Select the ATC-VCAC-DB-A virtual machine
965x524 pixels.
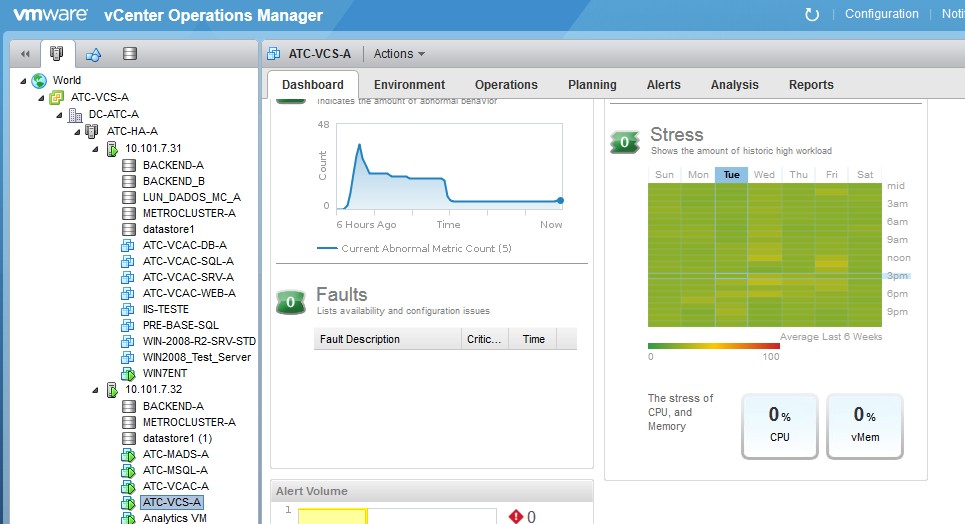(184, 245)
